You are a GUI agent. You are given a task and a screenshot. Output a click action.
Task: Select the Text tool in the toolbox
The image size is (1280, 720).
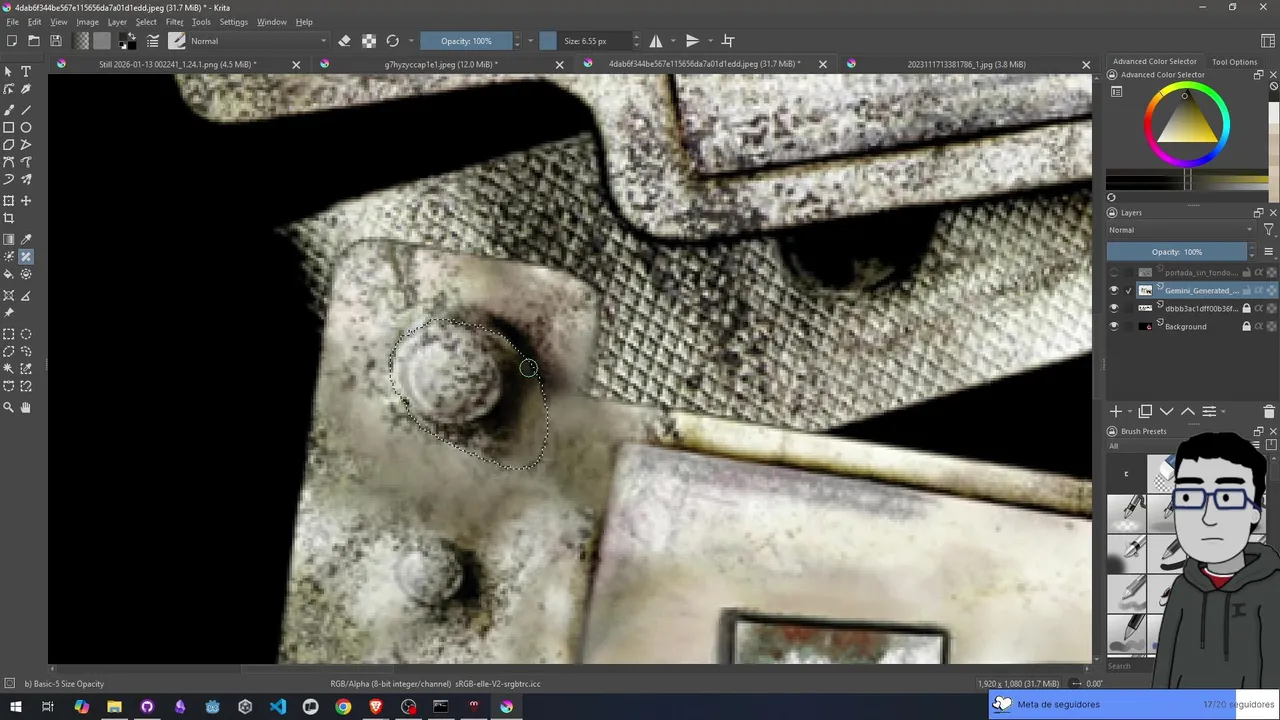click(x=26, y=72)
